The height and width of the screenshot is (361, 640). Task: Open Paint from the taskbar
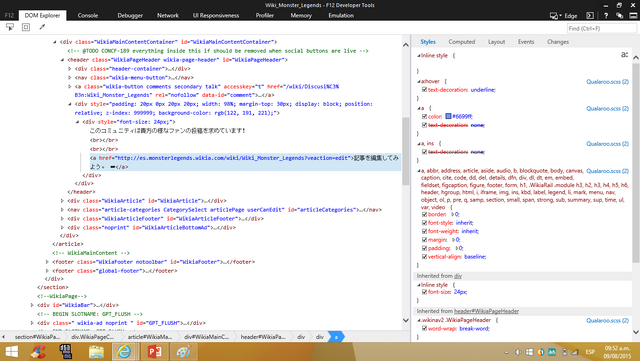(183, 351)
